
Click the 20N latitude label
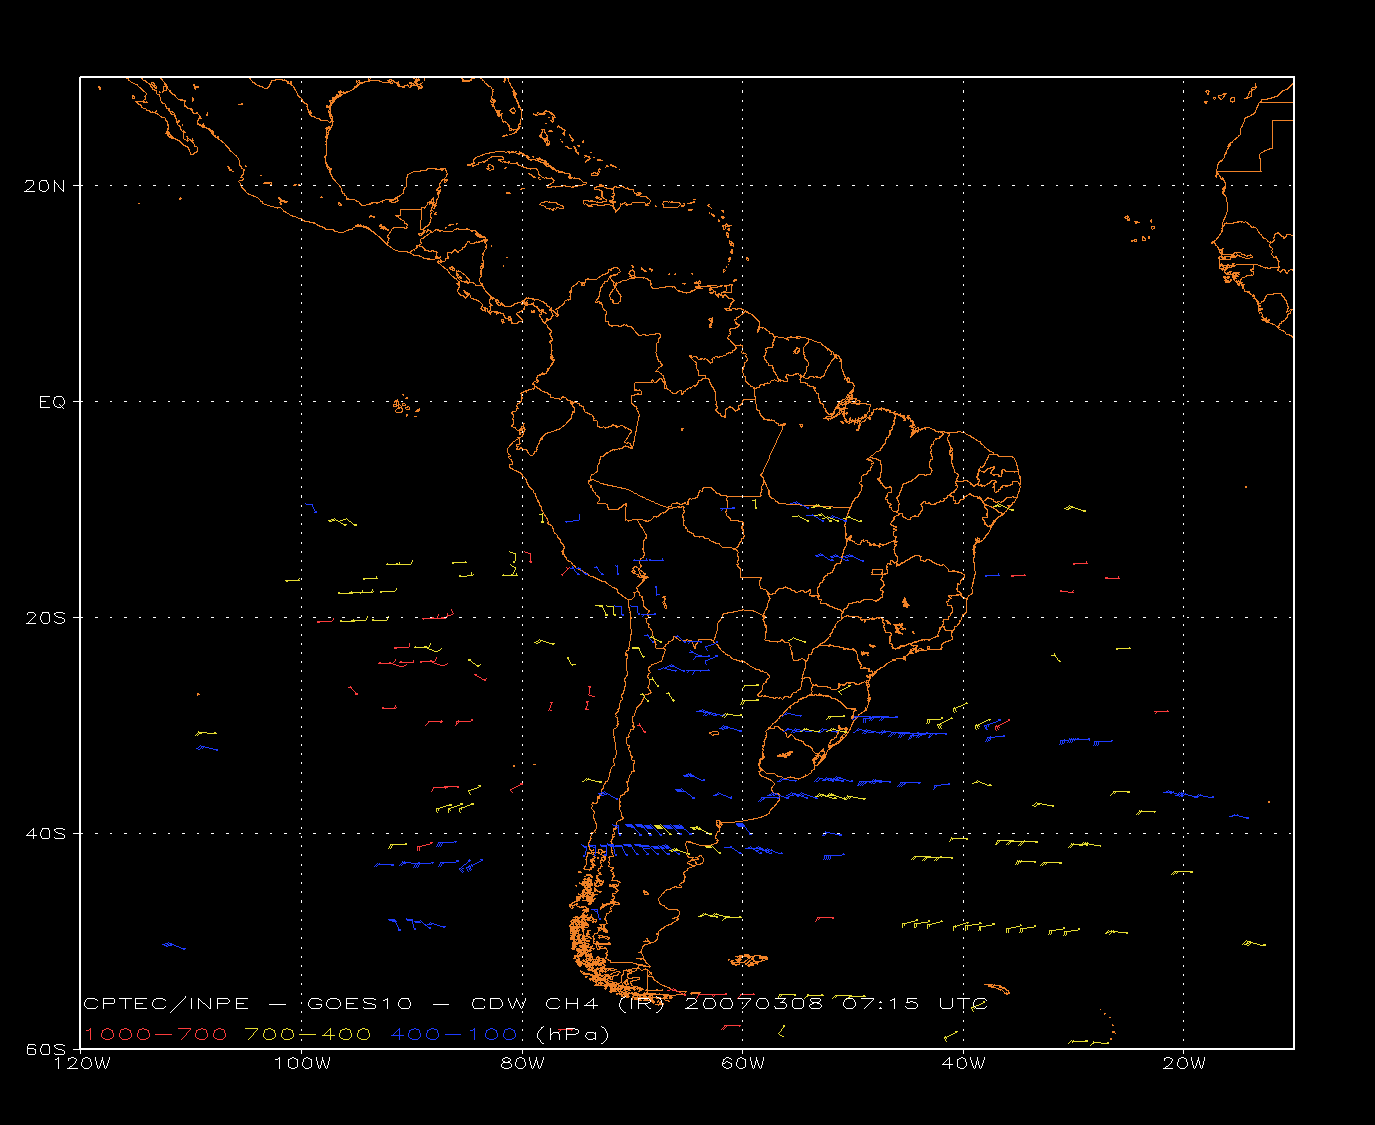pyautogui.click(x=46, y=186)
